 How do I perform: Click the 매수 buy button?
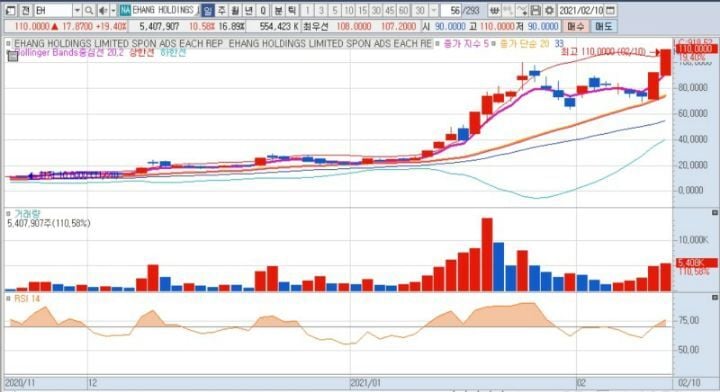tap(575, 26)
